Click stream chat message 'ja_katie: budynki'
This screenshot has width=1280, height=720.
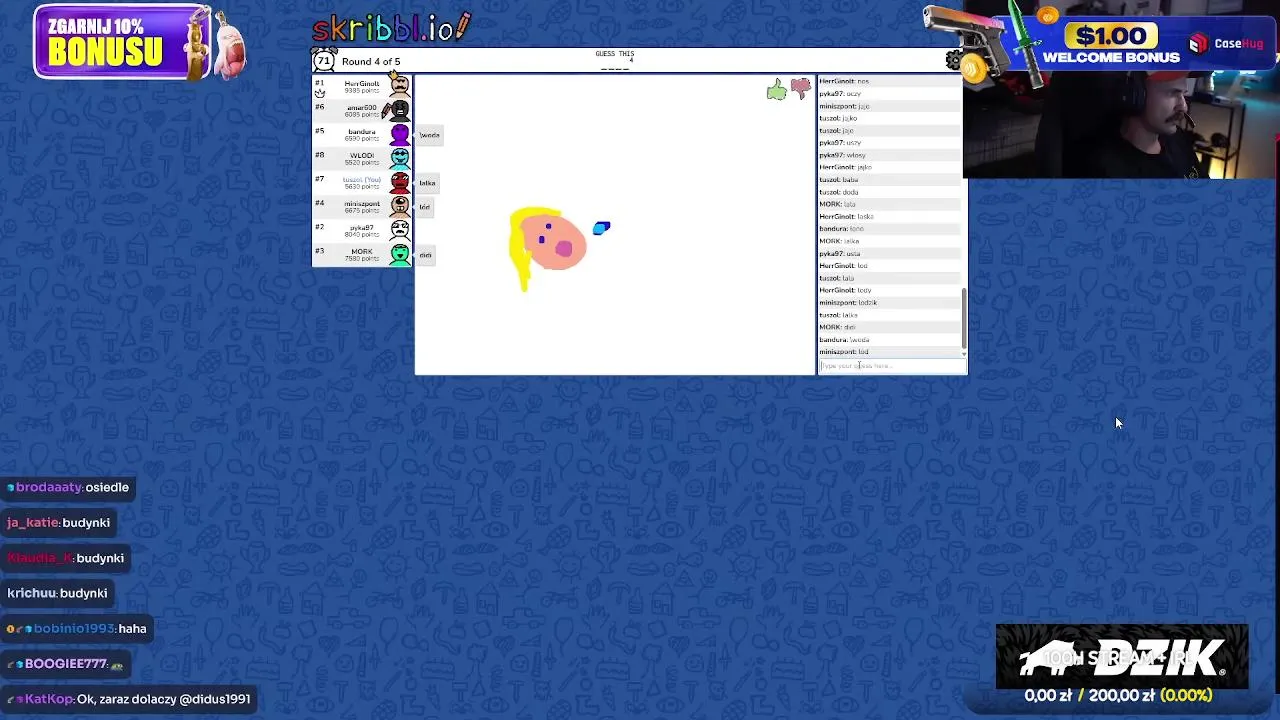point(59,522)
